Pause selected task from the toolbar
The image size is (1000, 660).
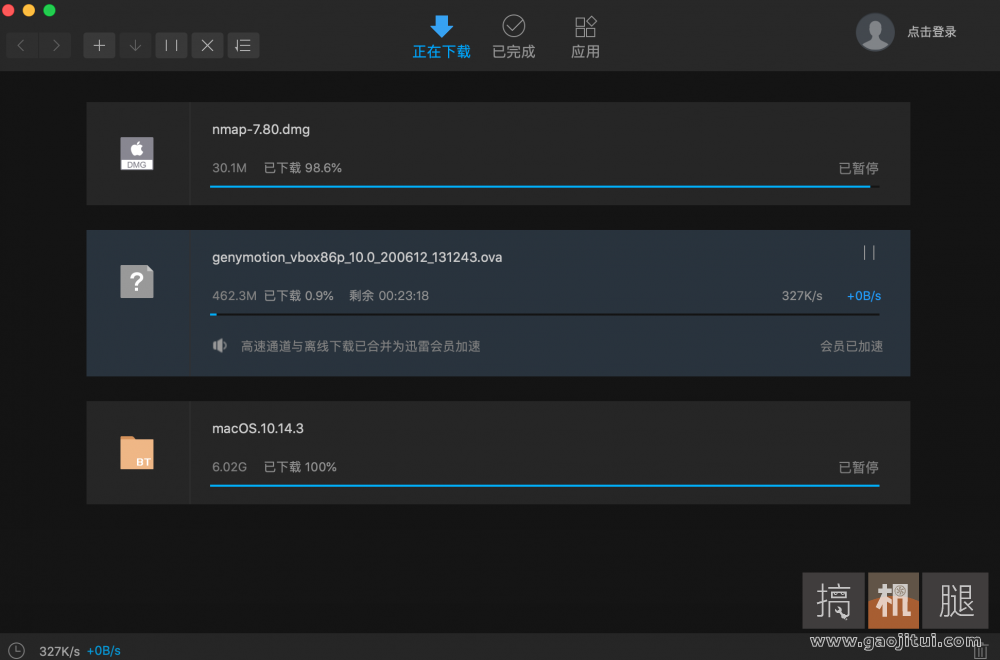[172, 45]
